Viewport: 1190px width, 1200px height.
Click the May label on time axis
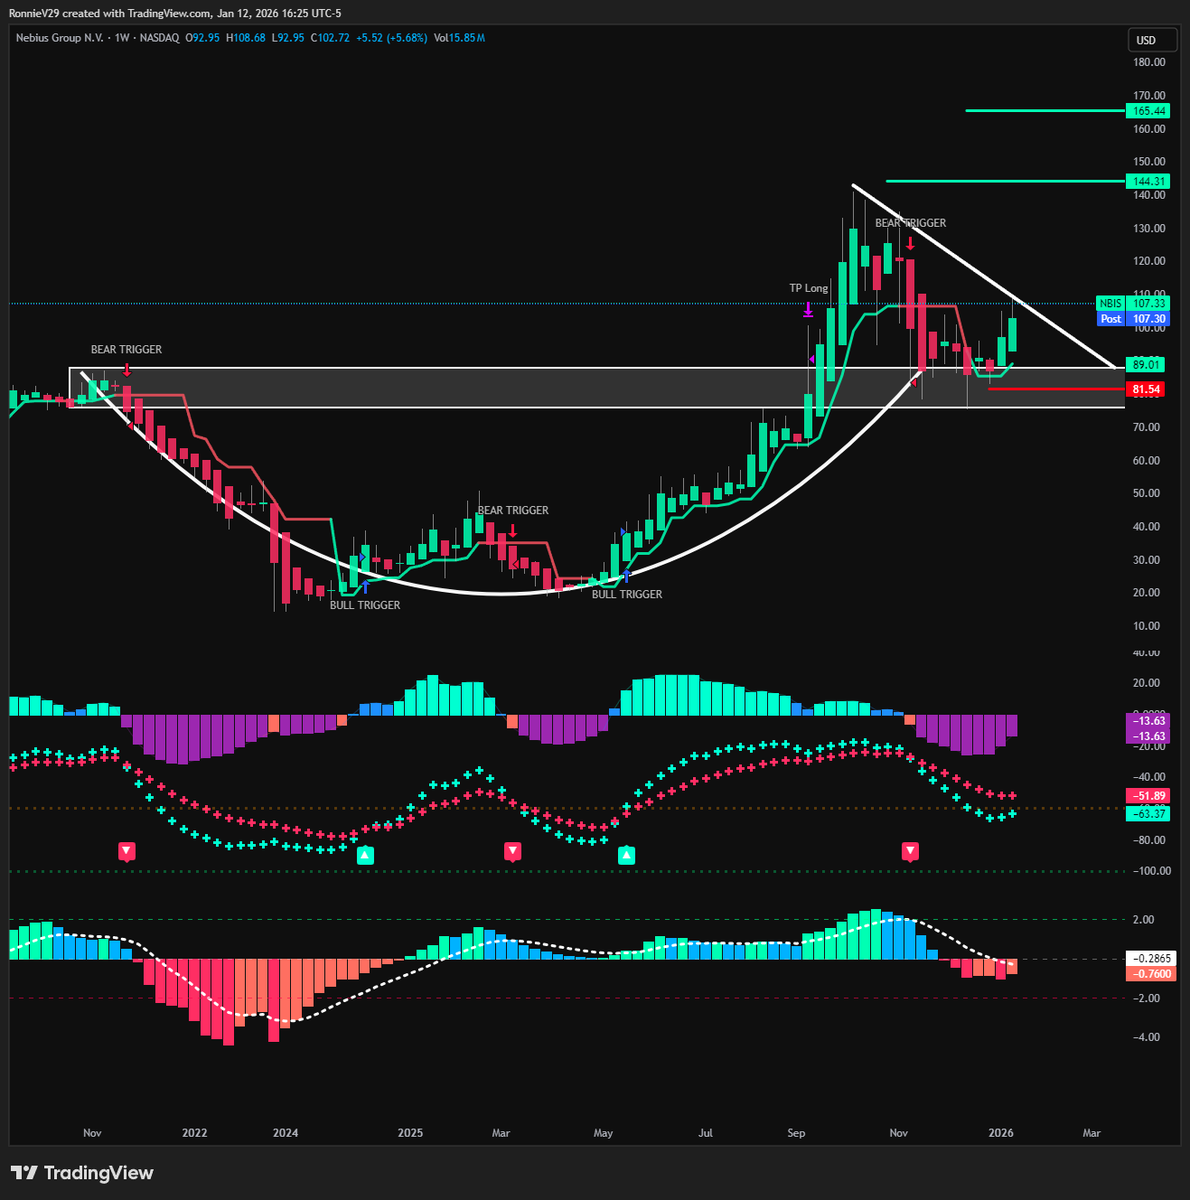(603, 1133)
